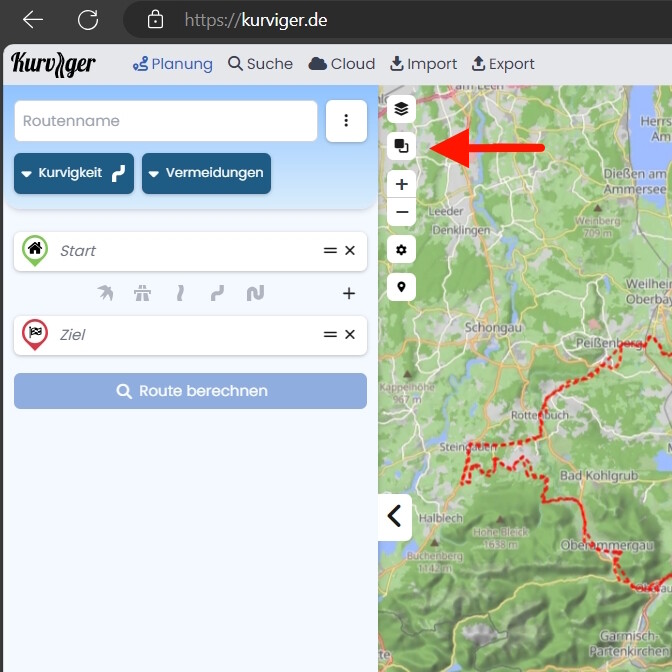The image size is (672, 672).
Task: Expand the Kurvigkeit dropdown
Action: point(74,173)
